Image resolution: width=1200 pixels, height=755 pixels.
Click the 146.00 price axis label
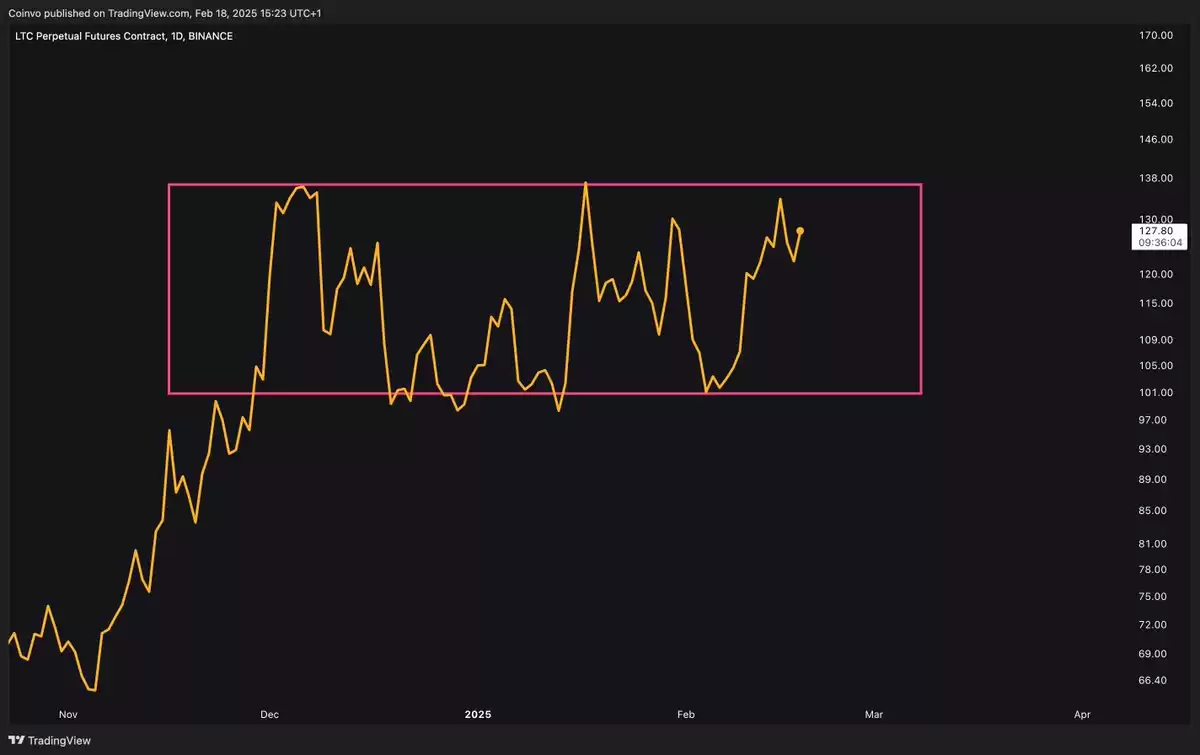click(x=1155, y=139)
